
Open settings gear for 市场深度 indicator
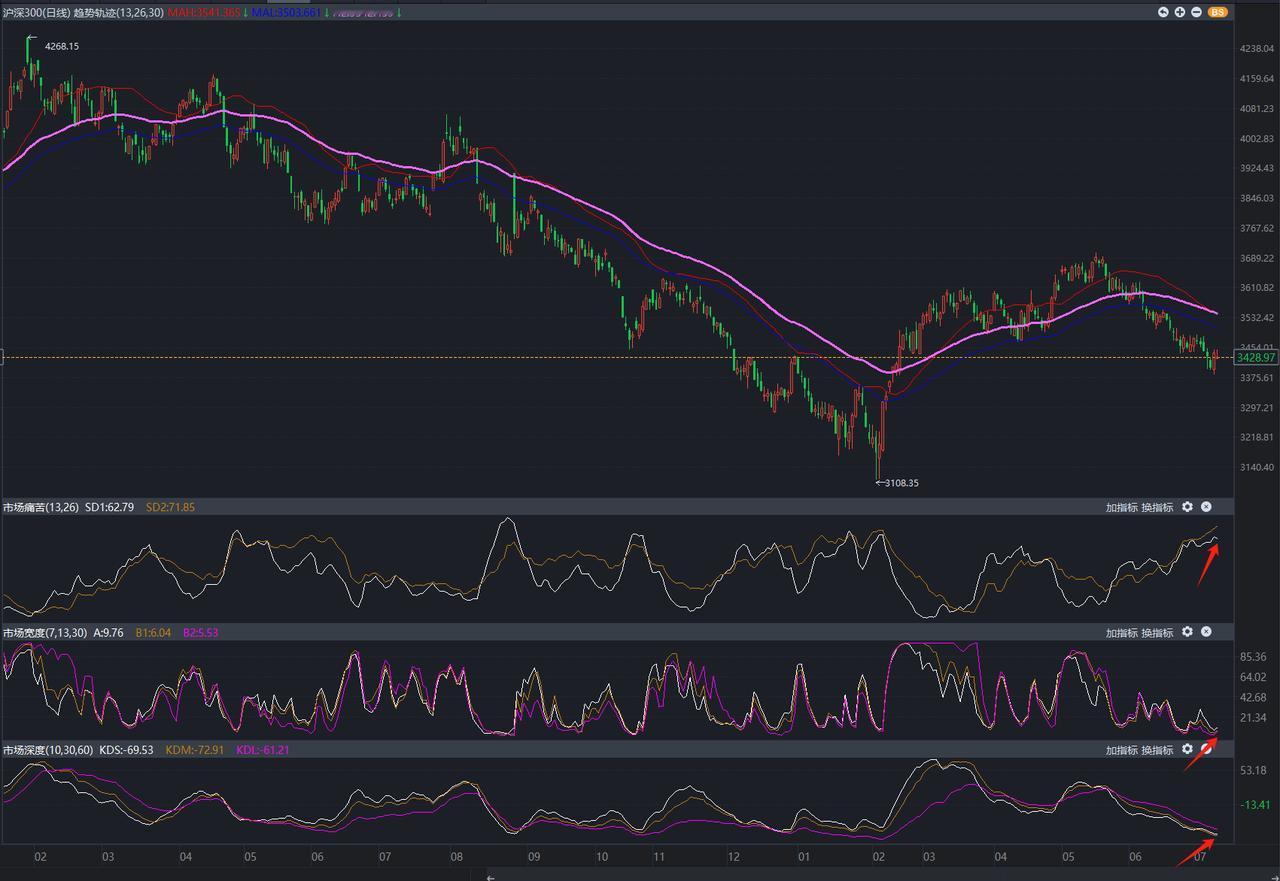tap(1187, 749)
